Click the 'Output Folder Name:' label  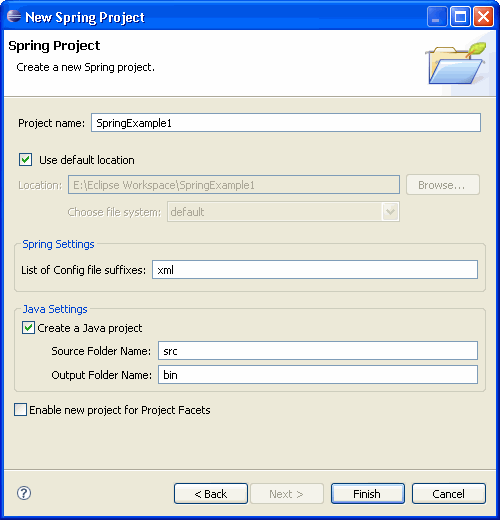pyautogui.click(x=101, y=375)
